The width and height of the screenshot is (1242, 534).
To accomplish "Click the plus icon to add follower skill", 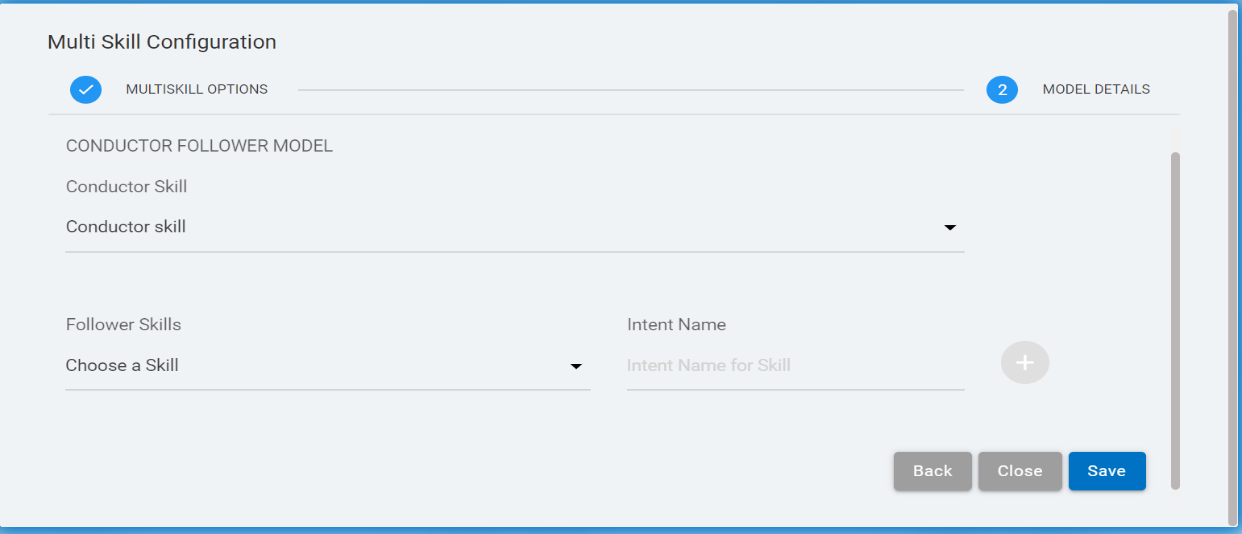I will tap(1024, 363).
